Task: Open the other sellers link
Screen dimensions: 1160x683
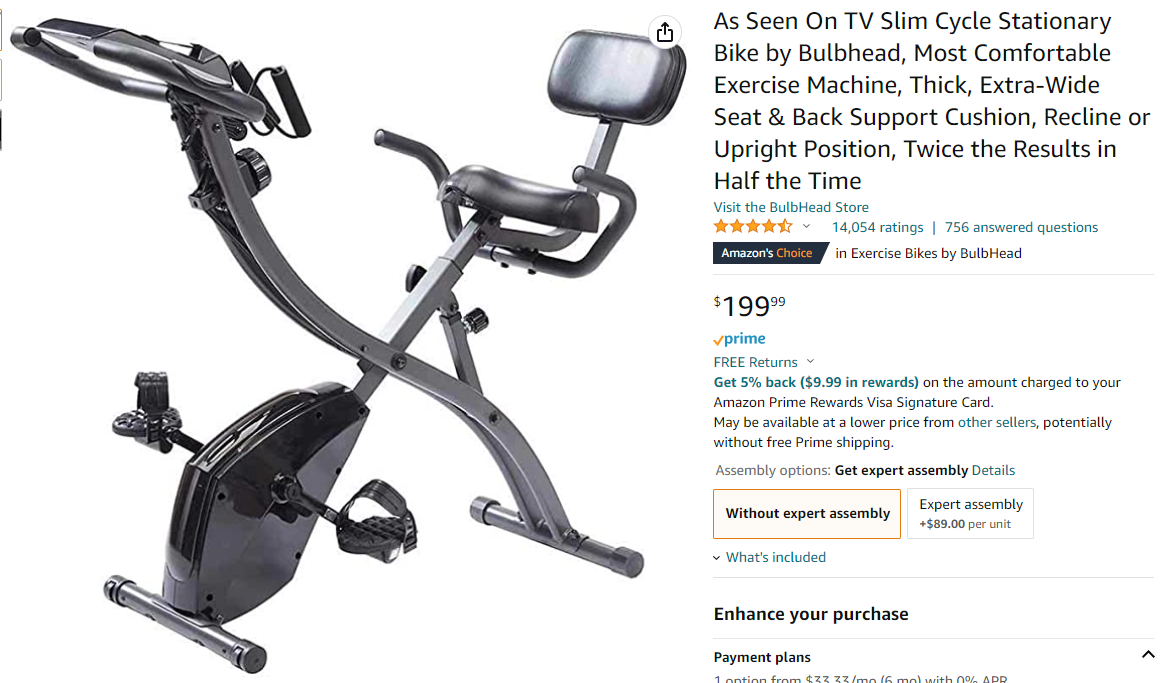Action: 997,423
